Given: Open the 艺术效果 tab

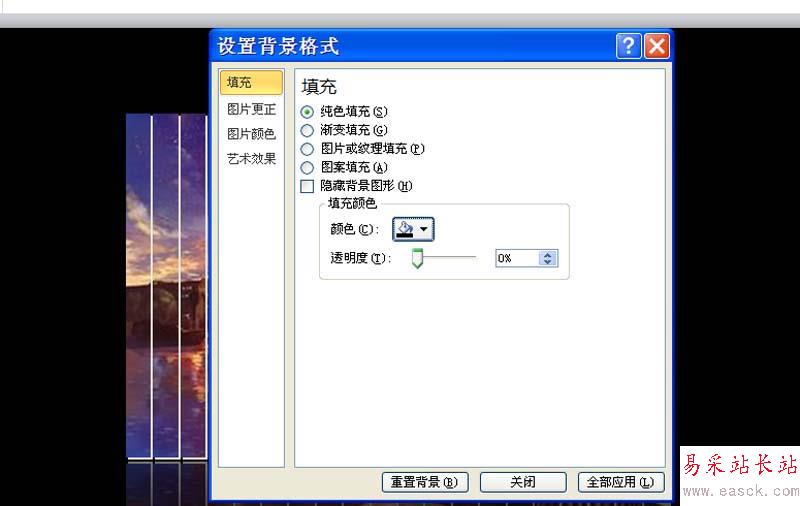Looking at the screenshot, I should click(251, 159).
